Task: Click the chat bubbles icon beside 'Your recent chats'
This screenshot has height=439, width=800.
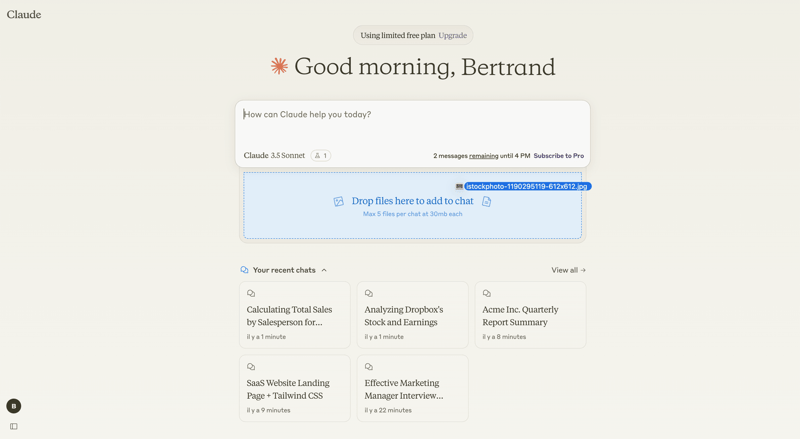Action: [x=244, y=270]
